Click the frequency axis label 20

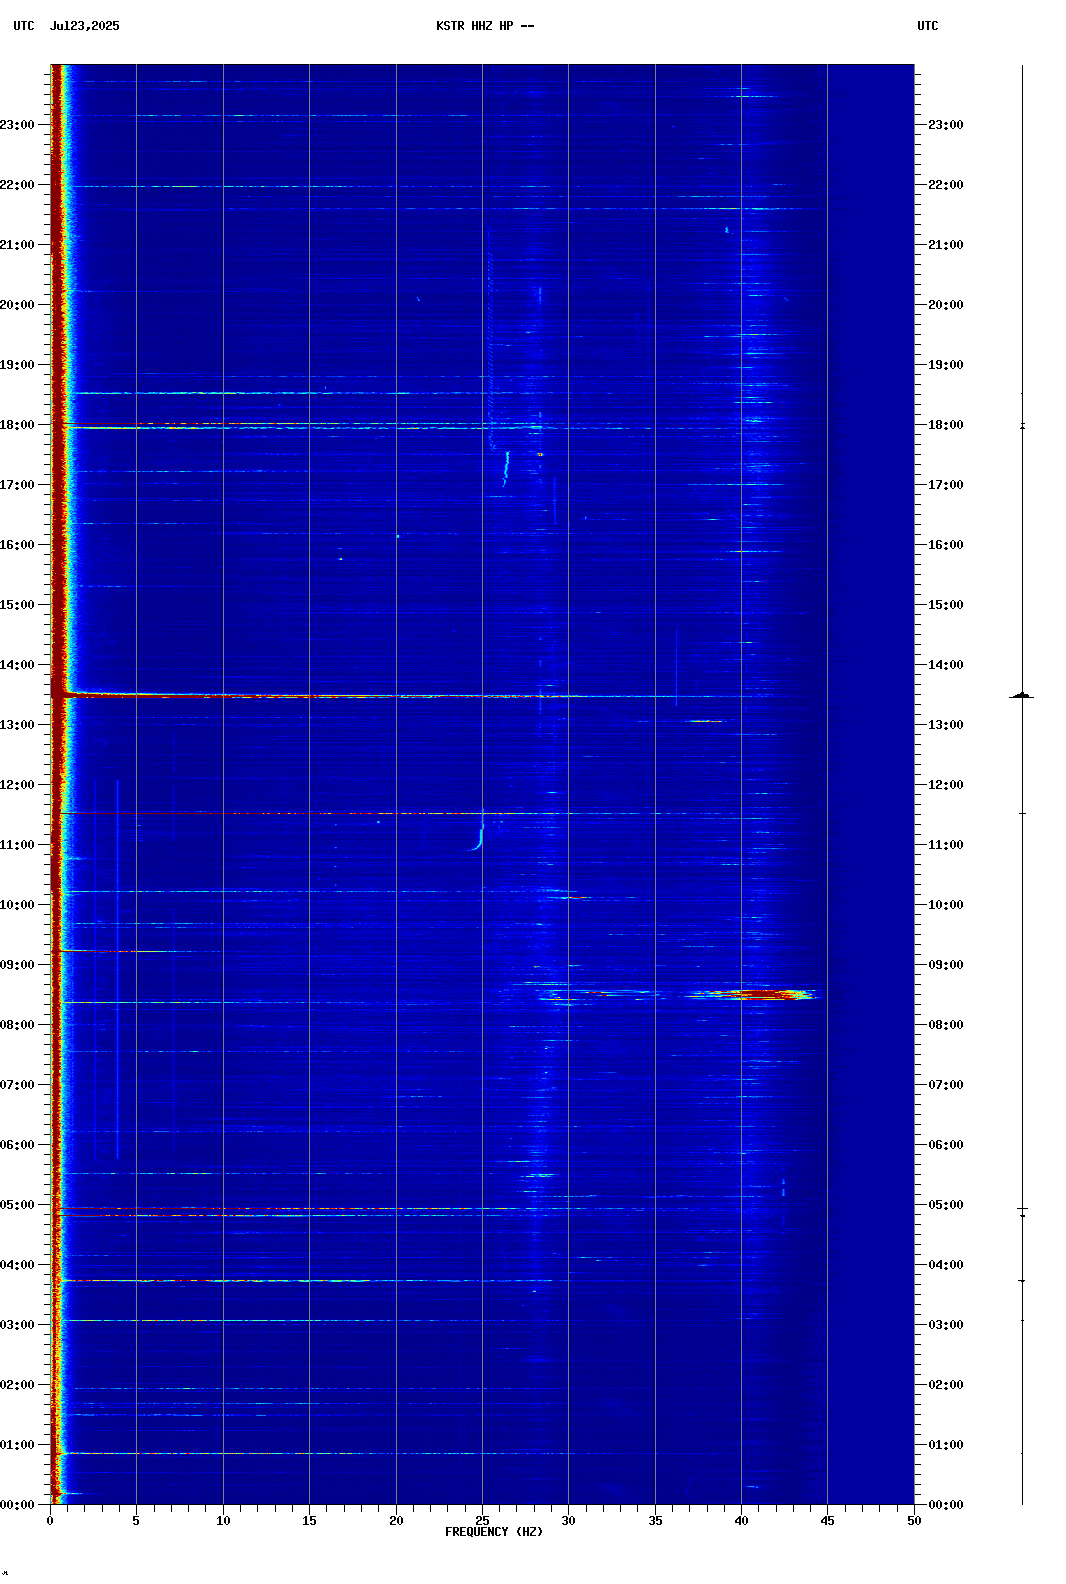point(396,1521)
